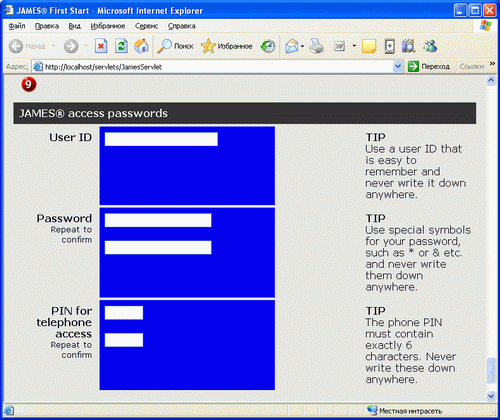
Task: Click the 'User ID' label
Action: click(x=70, y=137)
